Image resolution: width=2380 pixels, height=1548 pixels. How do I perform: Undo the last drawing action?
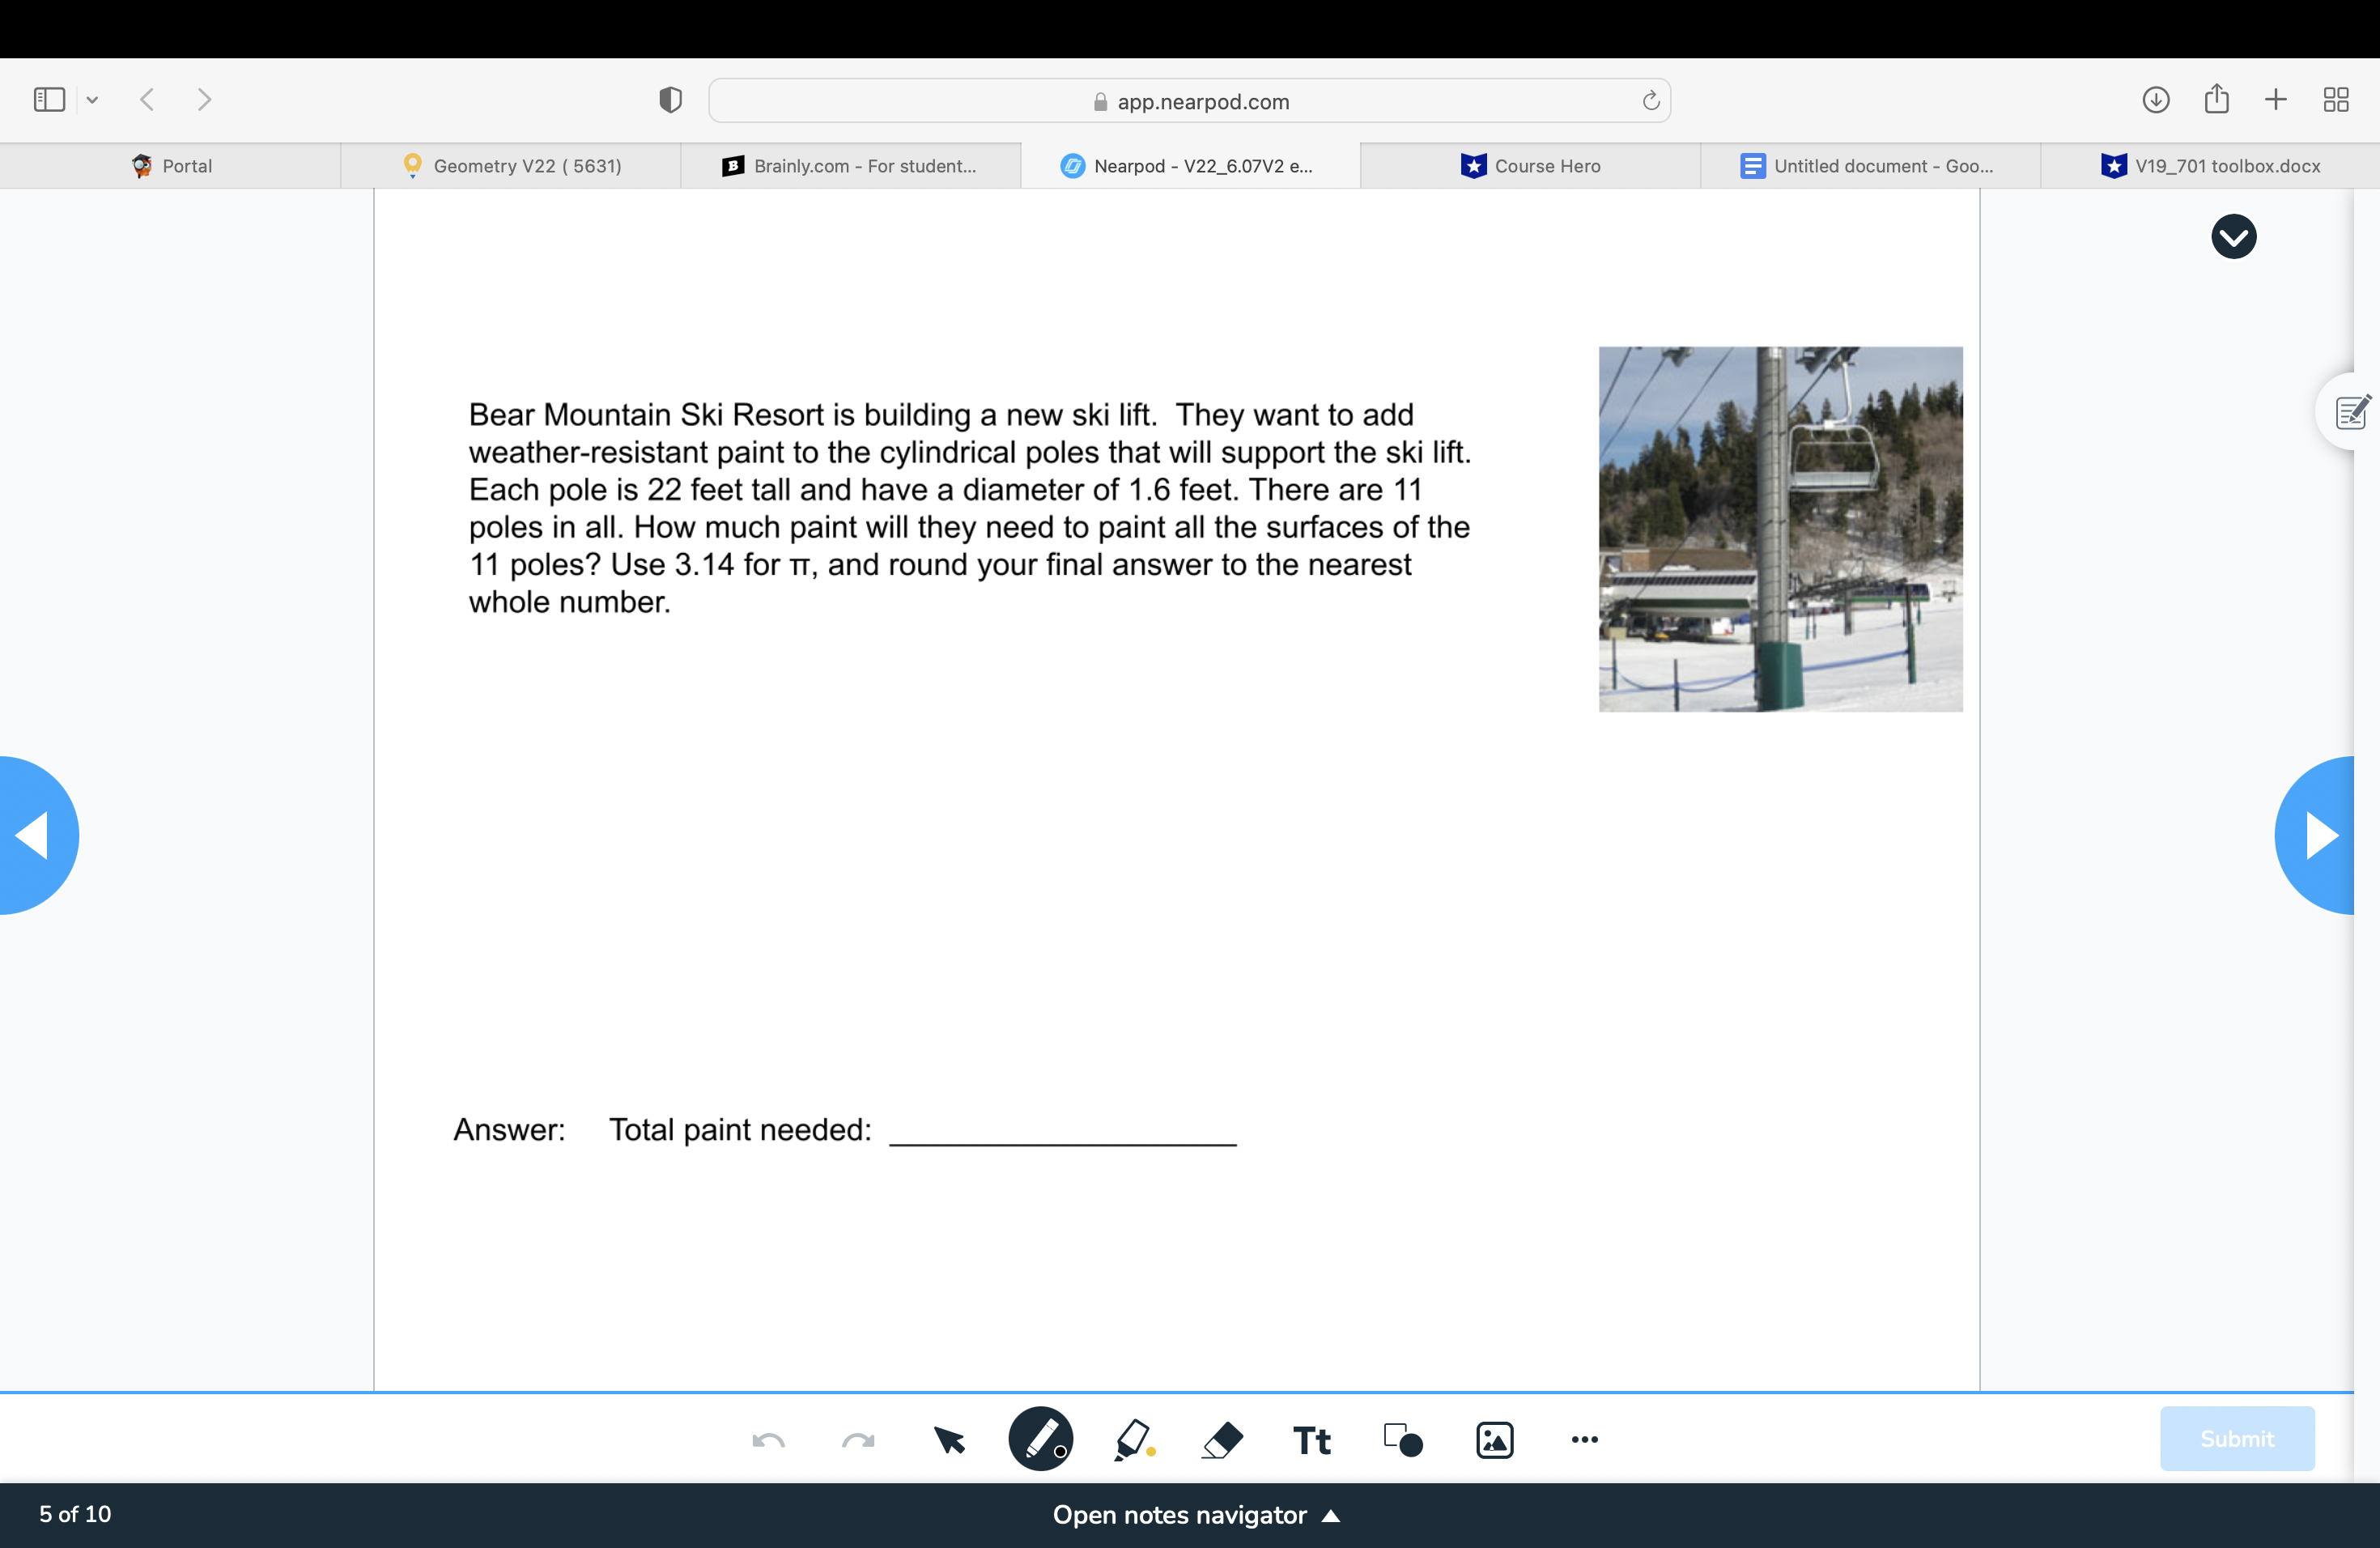coord(768,1439)
